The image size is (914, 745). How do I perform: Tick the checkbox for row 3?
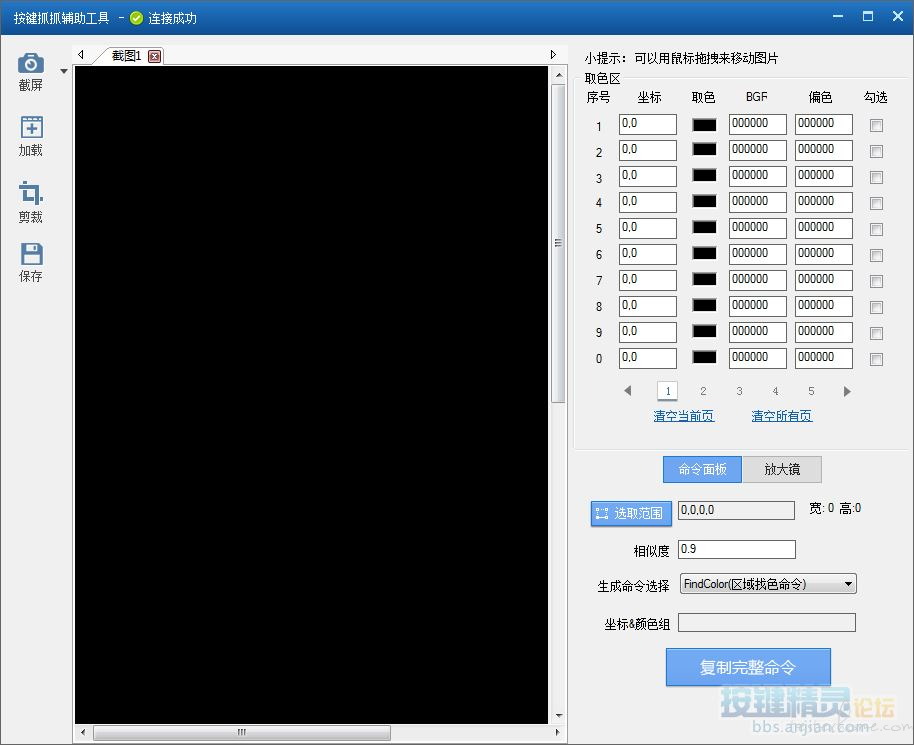point(876,177)
